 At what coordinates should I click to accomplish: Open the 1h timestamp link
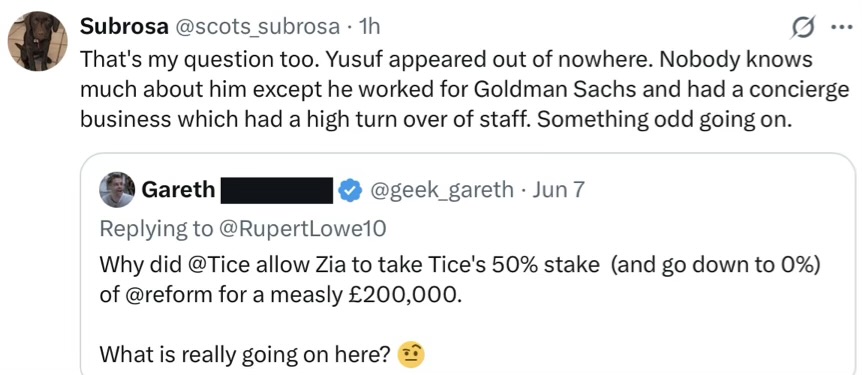pyautogui.click(x=368, y=26)
